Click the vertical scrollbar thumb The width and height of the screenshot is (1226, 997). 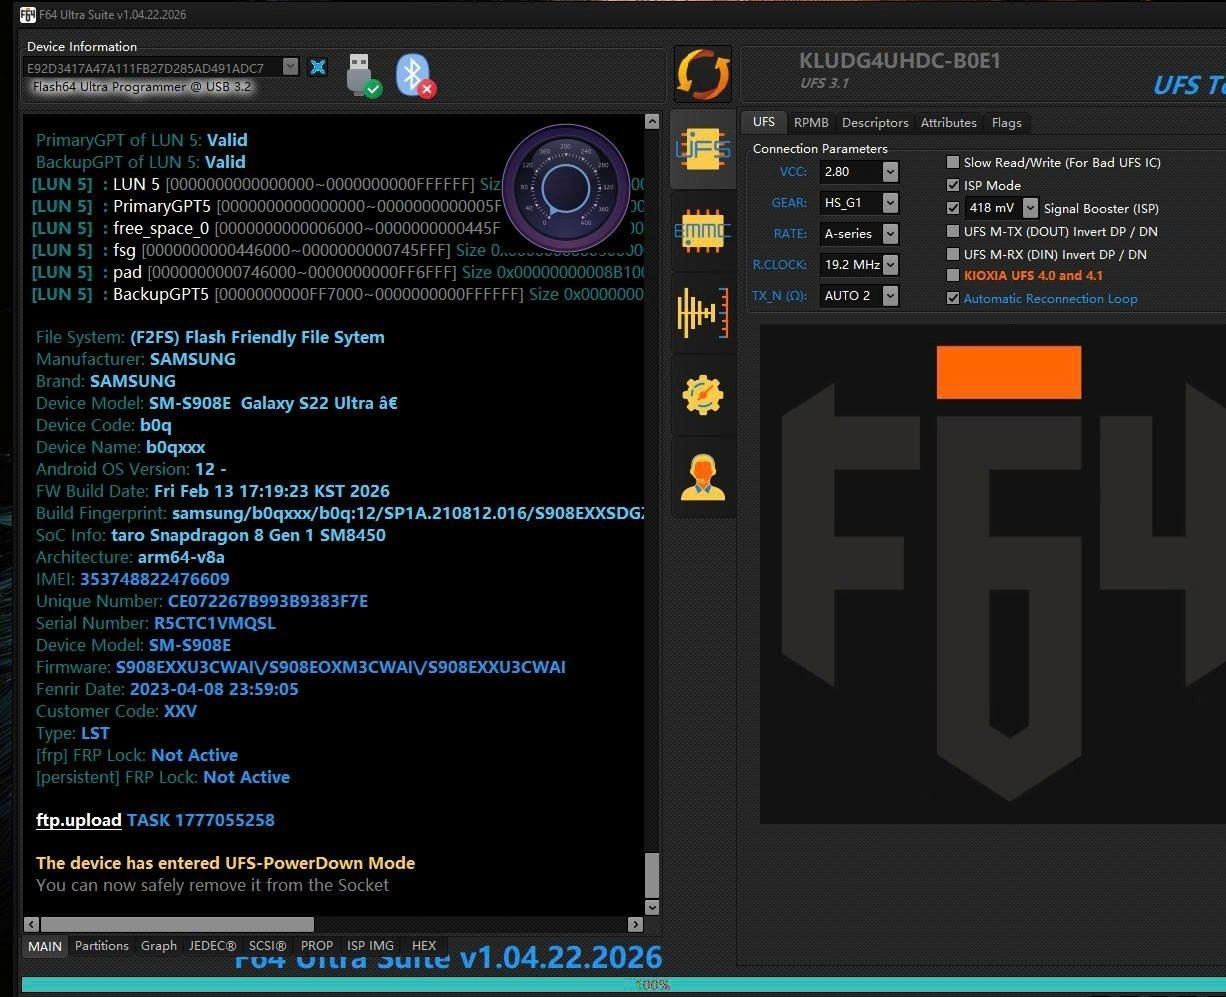(652, 875)
